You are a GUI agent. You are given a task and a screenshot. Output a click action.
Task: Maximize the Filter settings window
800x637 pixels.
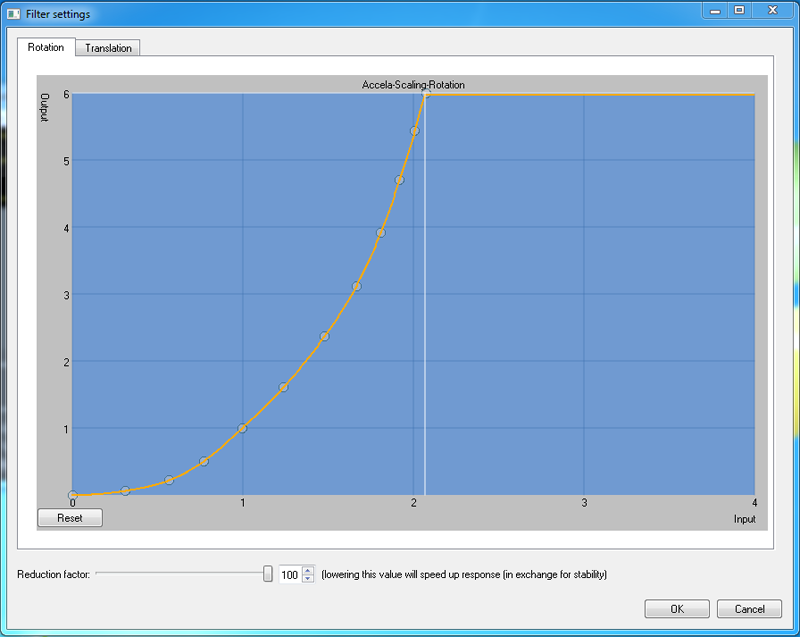click(x=739, y=11)
